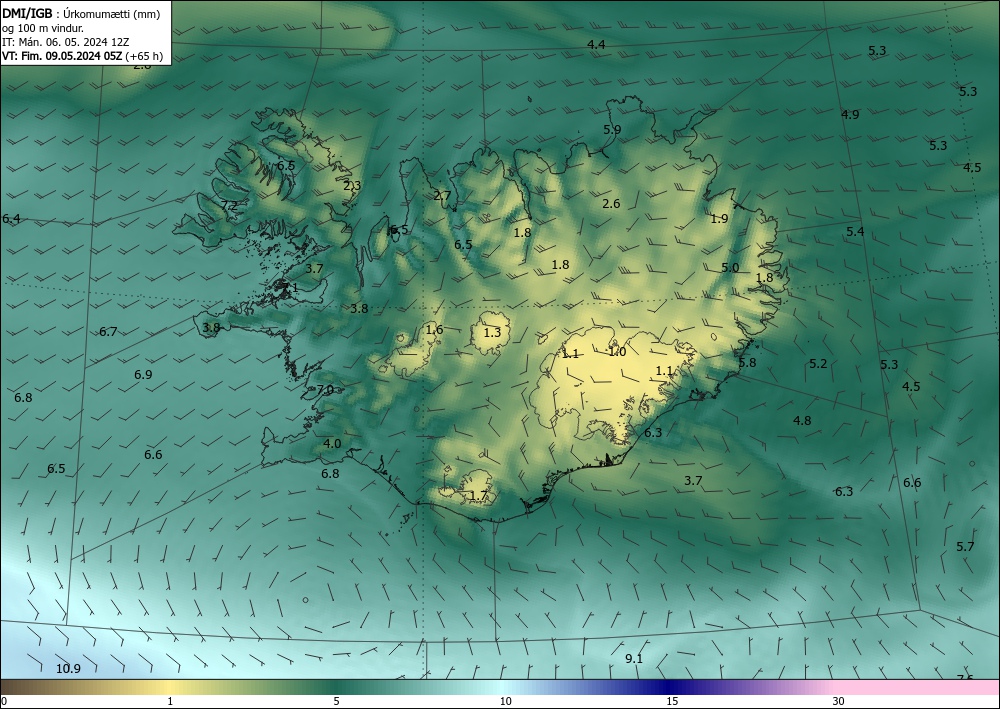This screenshot has height=709, width=1000.
Task: Click the value "2.6" in the northern interior
Action: point(611,204)
